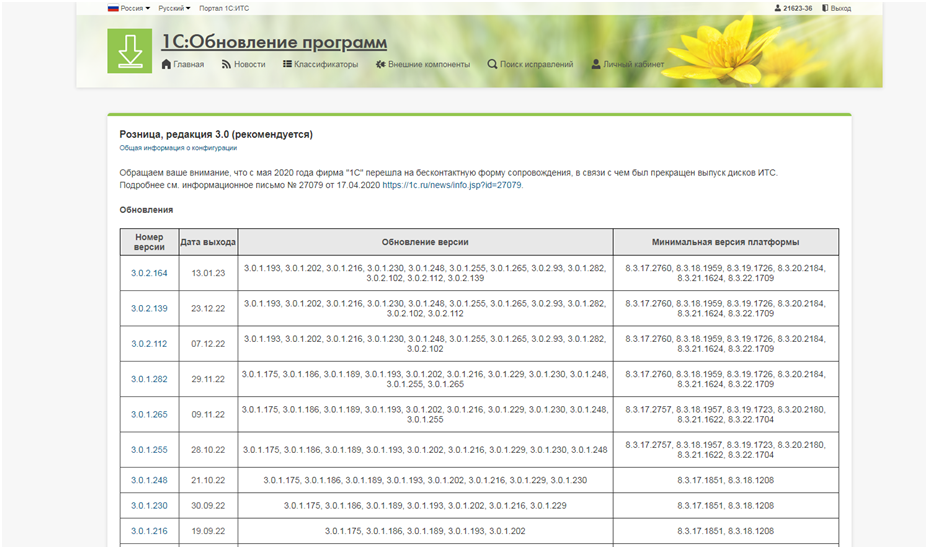Screen dimensions: 928x549
Task: Open version 3.0.2.112 link
Action: coord(149,344)
